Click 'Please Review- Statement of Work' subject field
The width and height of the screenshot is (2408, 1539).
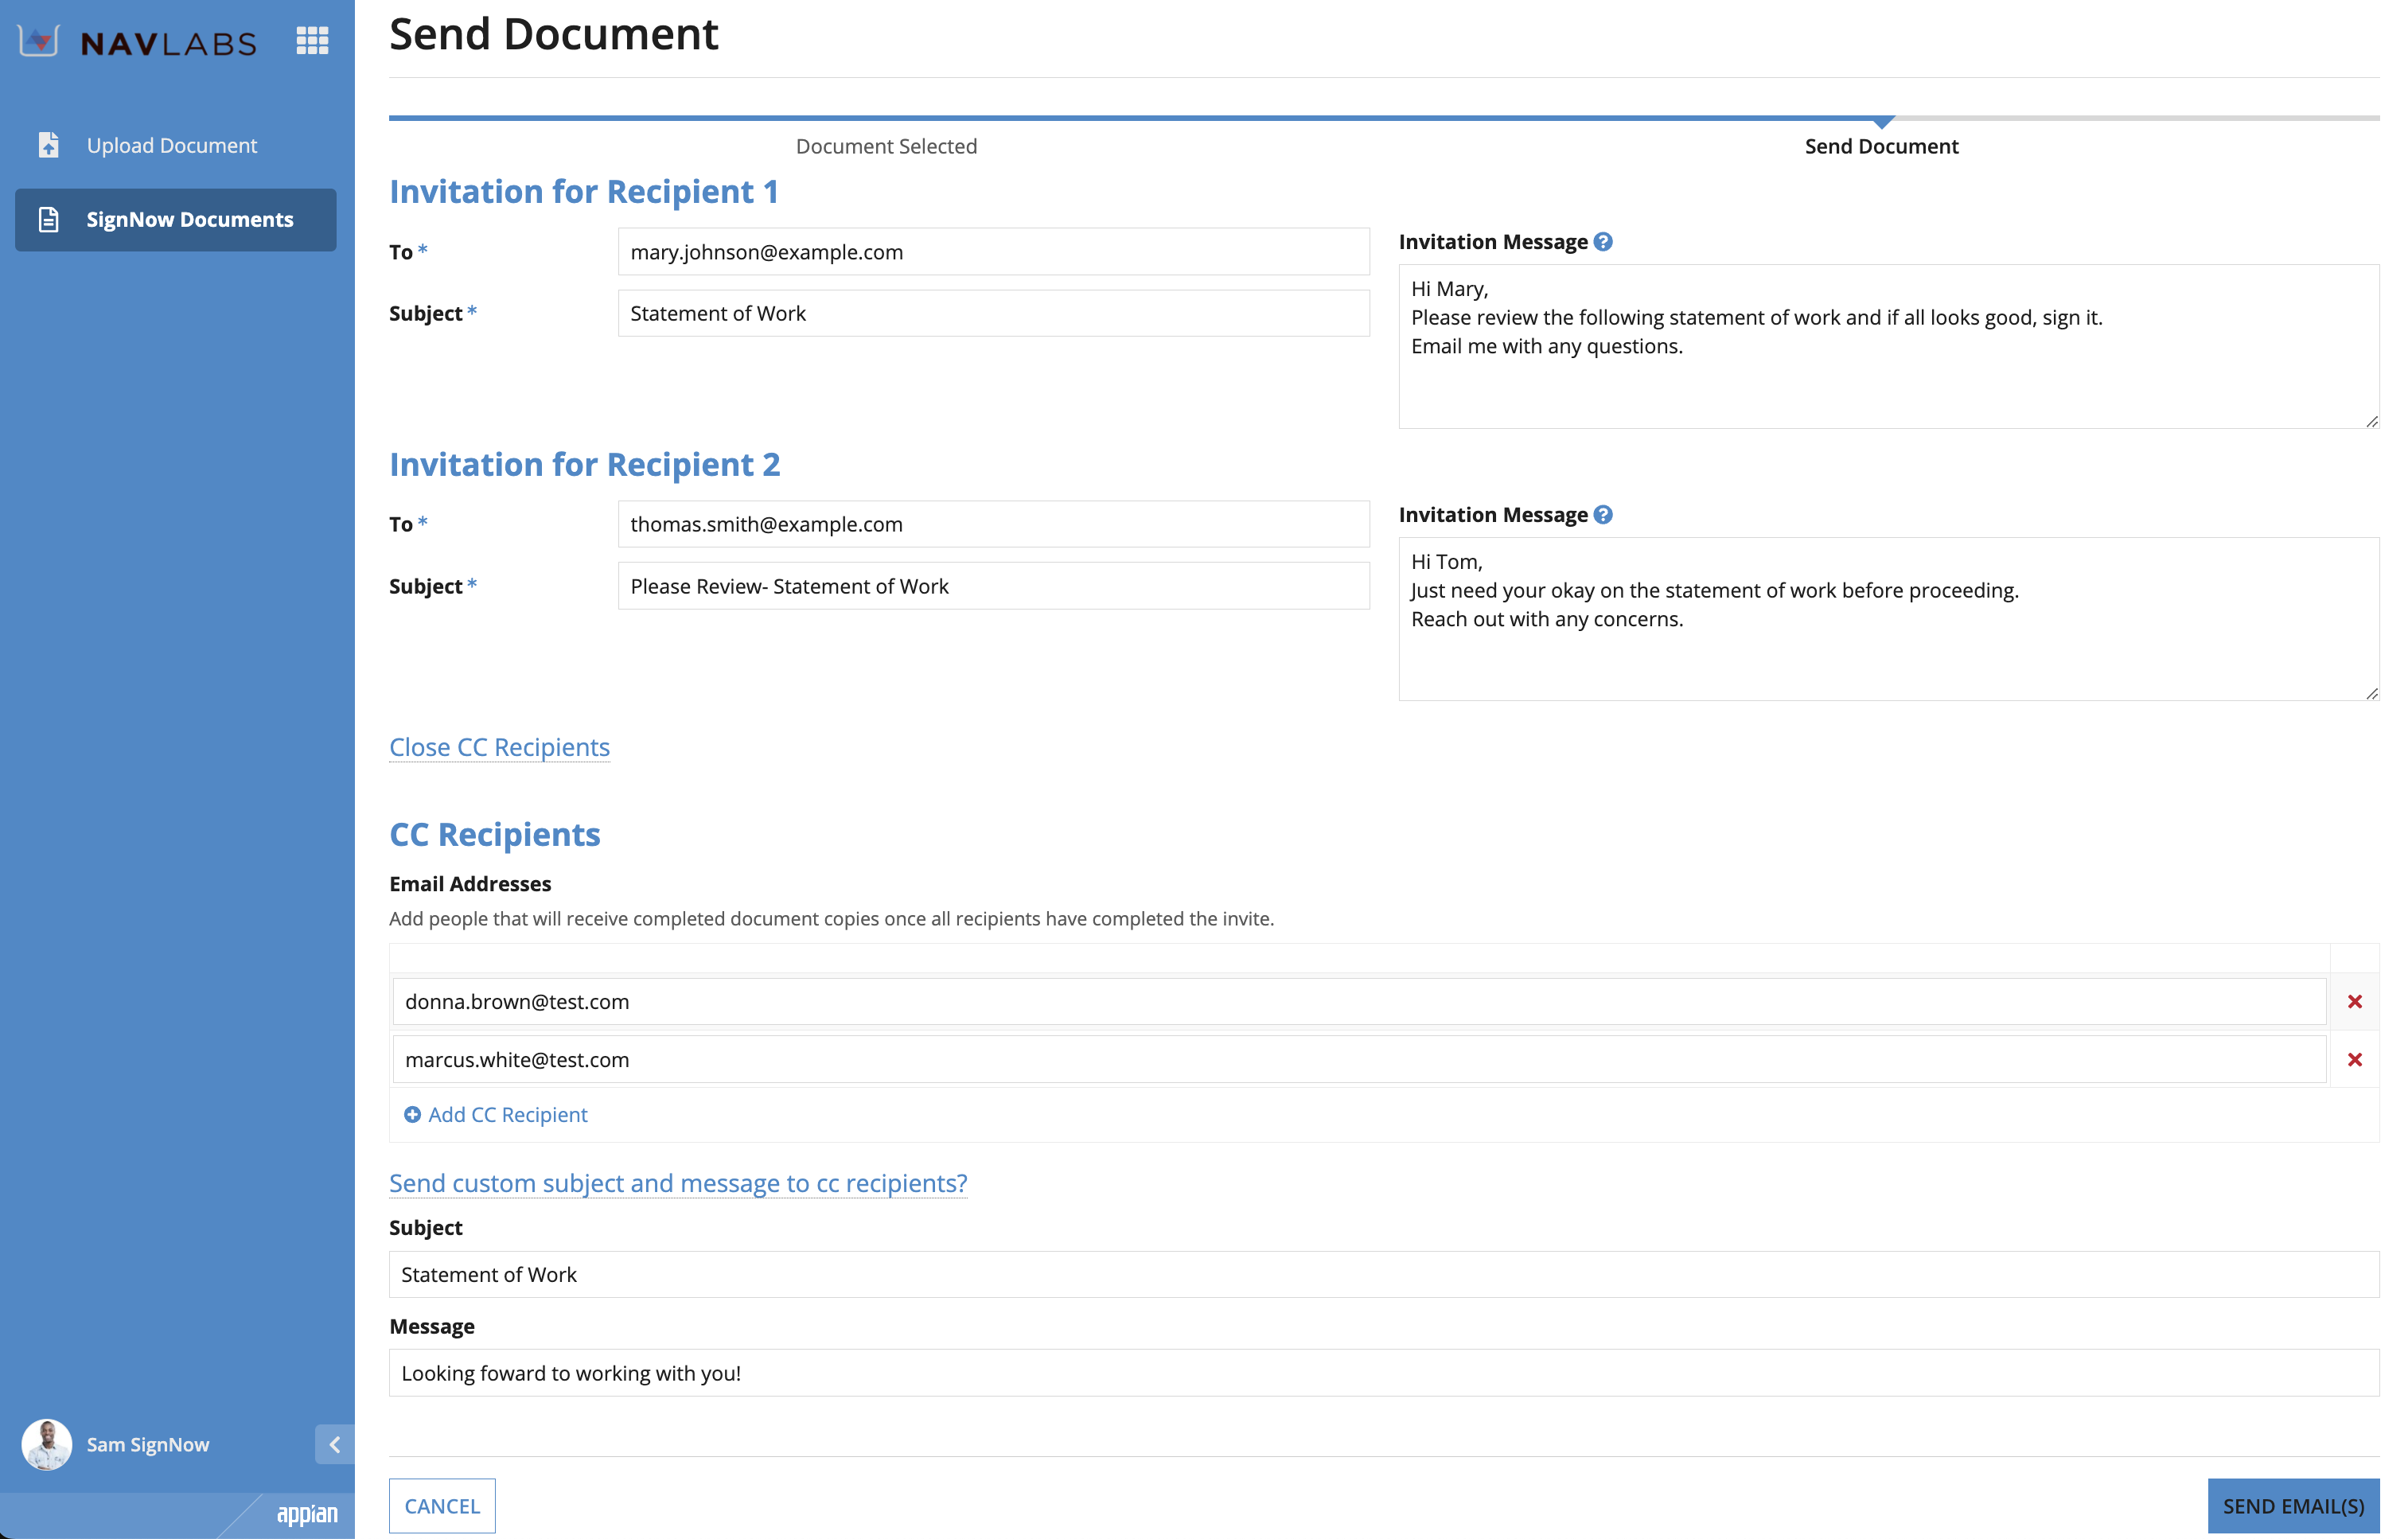click(x=993, y=586)
